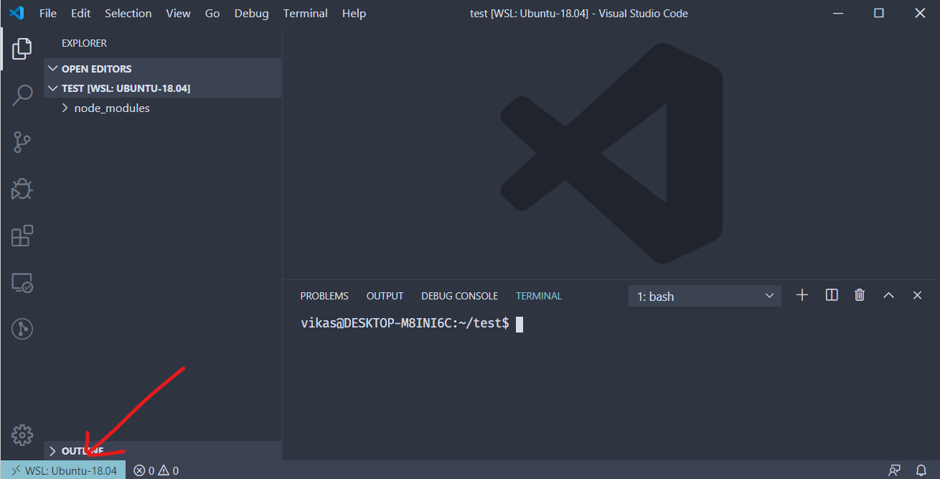Open the Help menu
The image size is (940, 479).
click(x=354, y=13)
